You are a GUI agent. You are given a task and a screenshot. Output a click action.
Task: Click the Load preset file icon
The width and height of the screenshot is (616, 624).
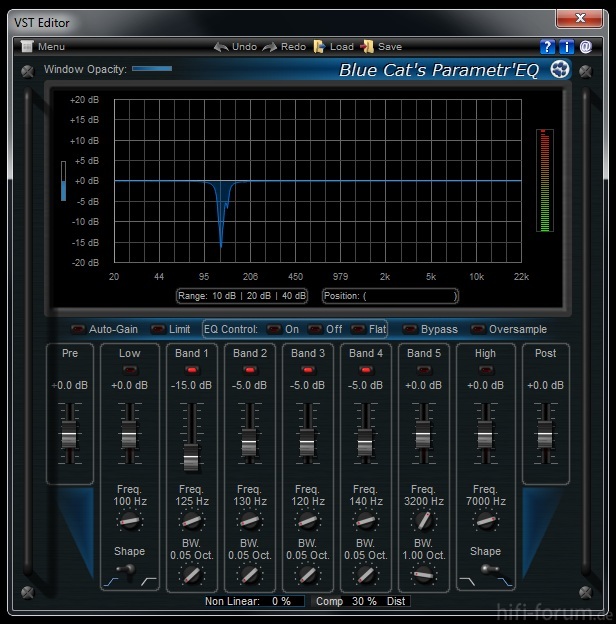319,47
